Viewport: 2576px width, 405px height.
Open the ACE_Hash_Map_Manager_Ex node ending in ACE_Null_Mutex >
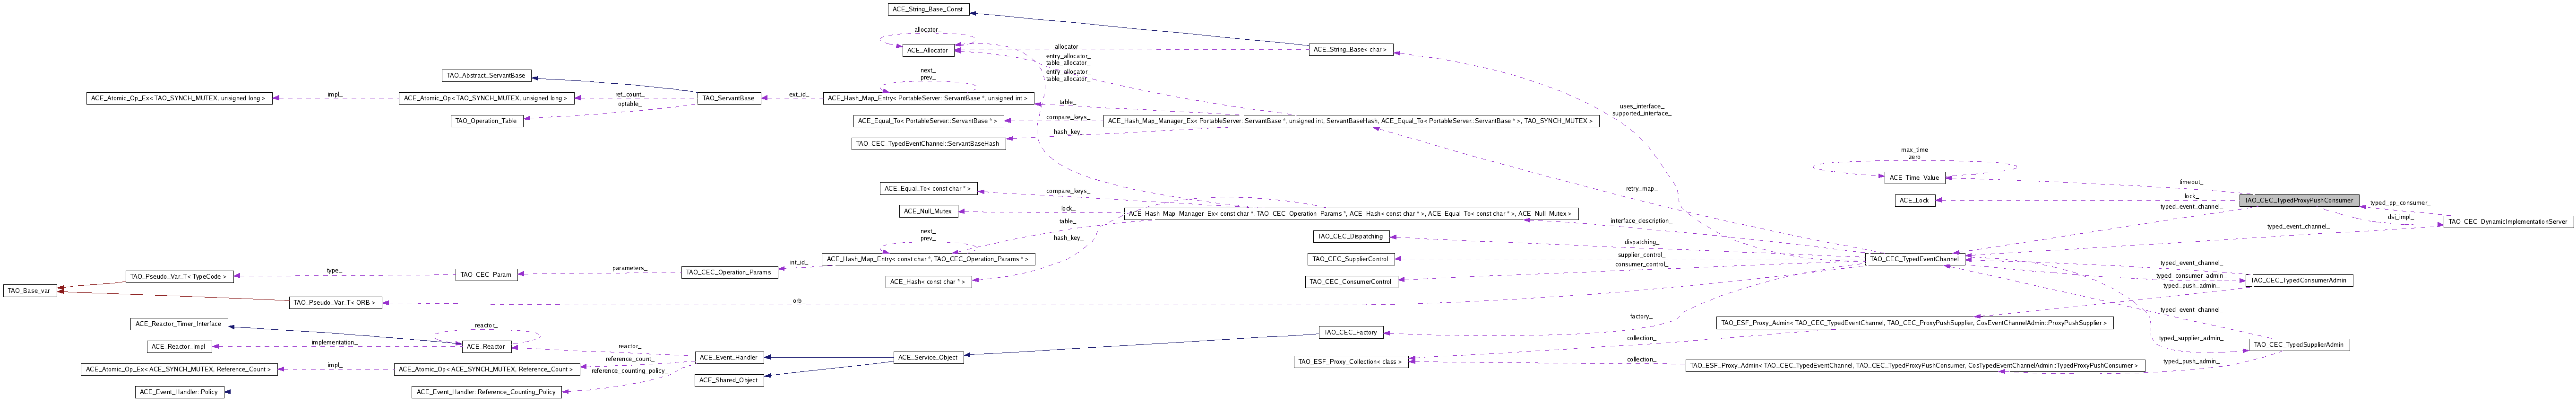tap(1350, 214)
